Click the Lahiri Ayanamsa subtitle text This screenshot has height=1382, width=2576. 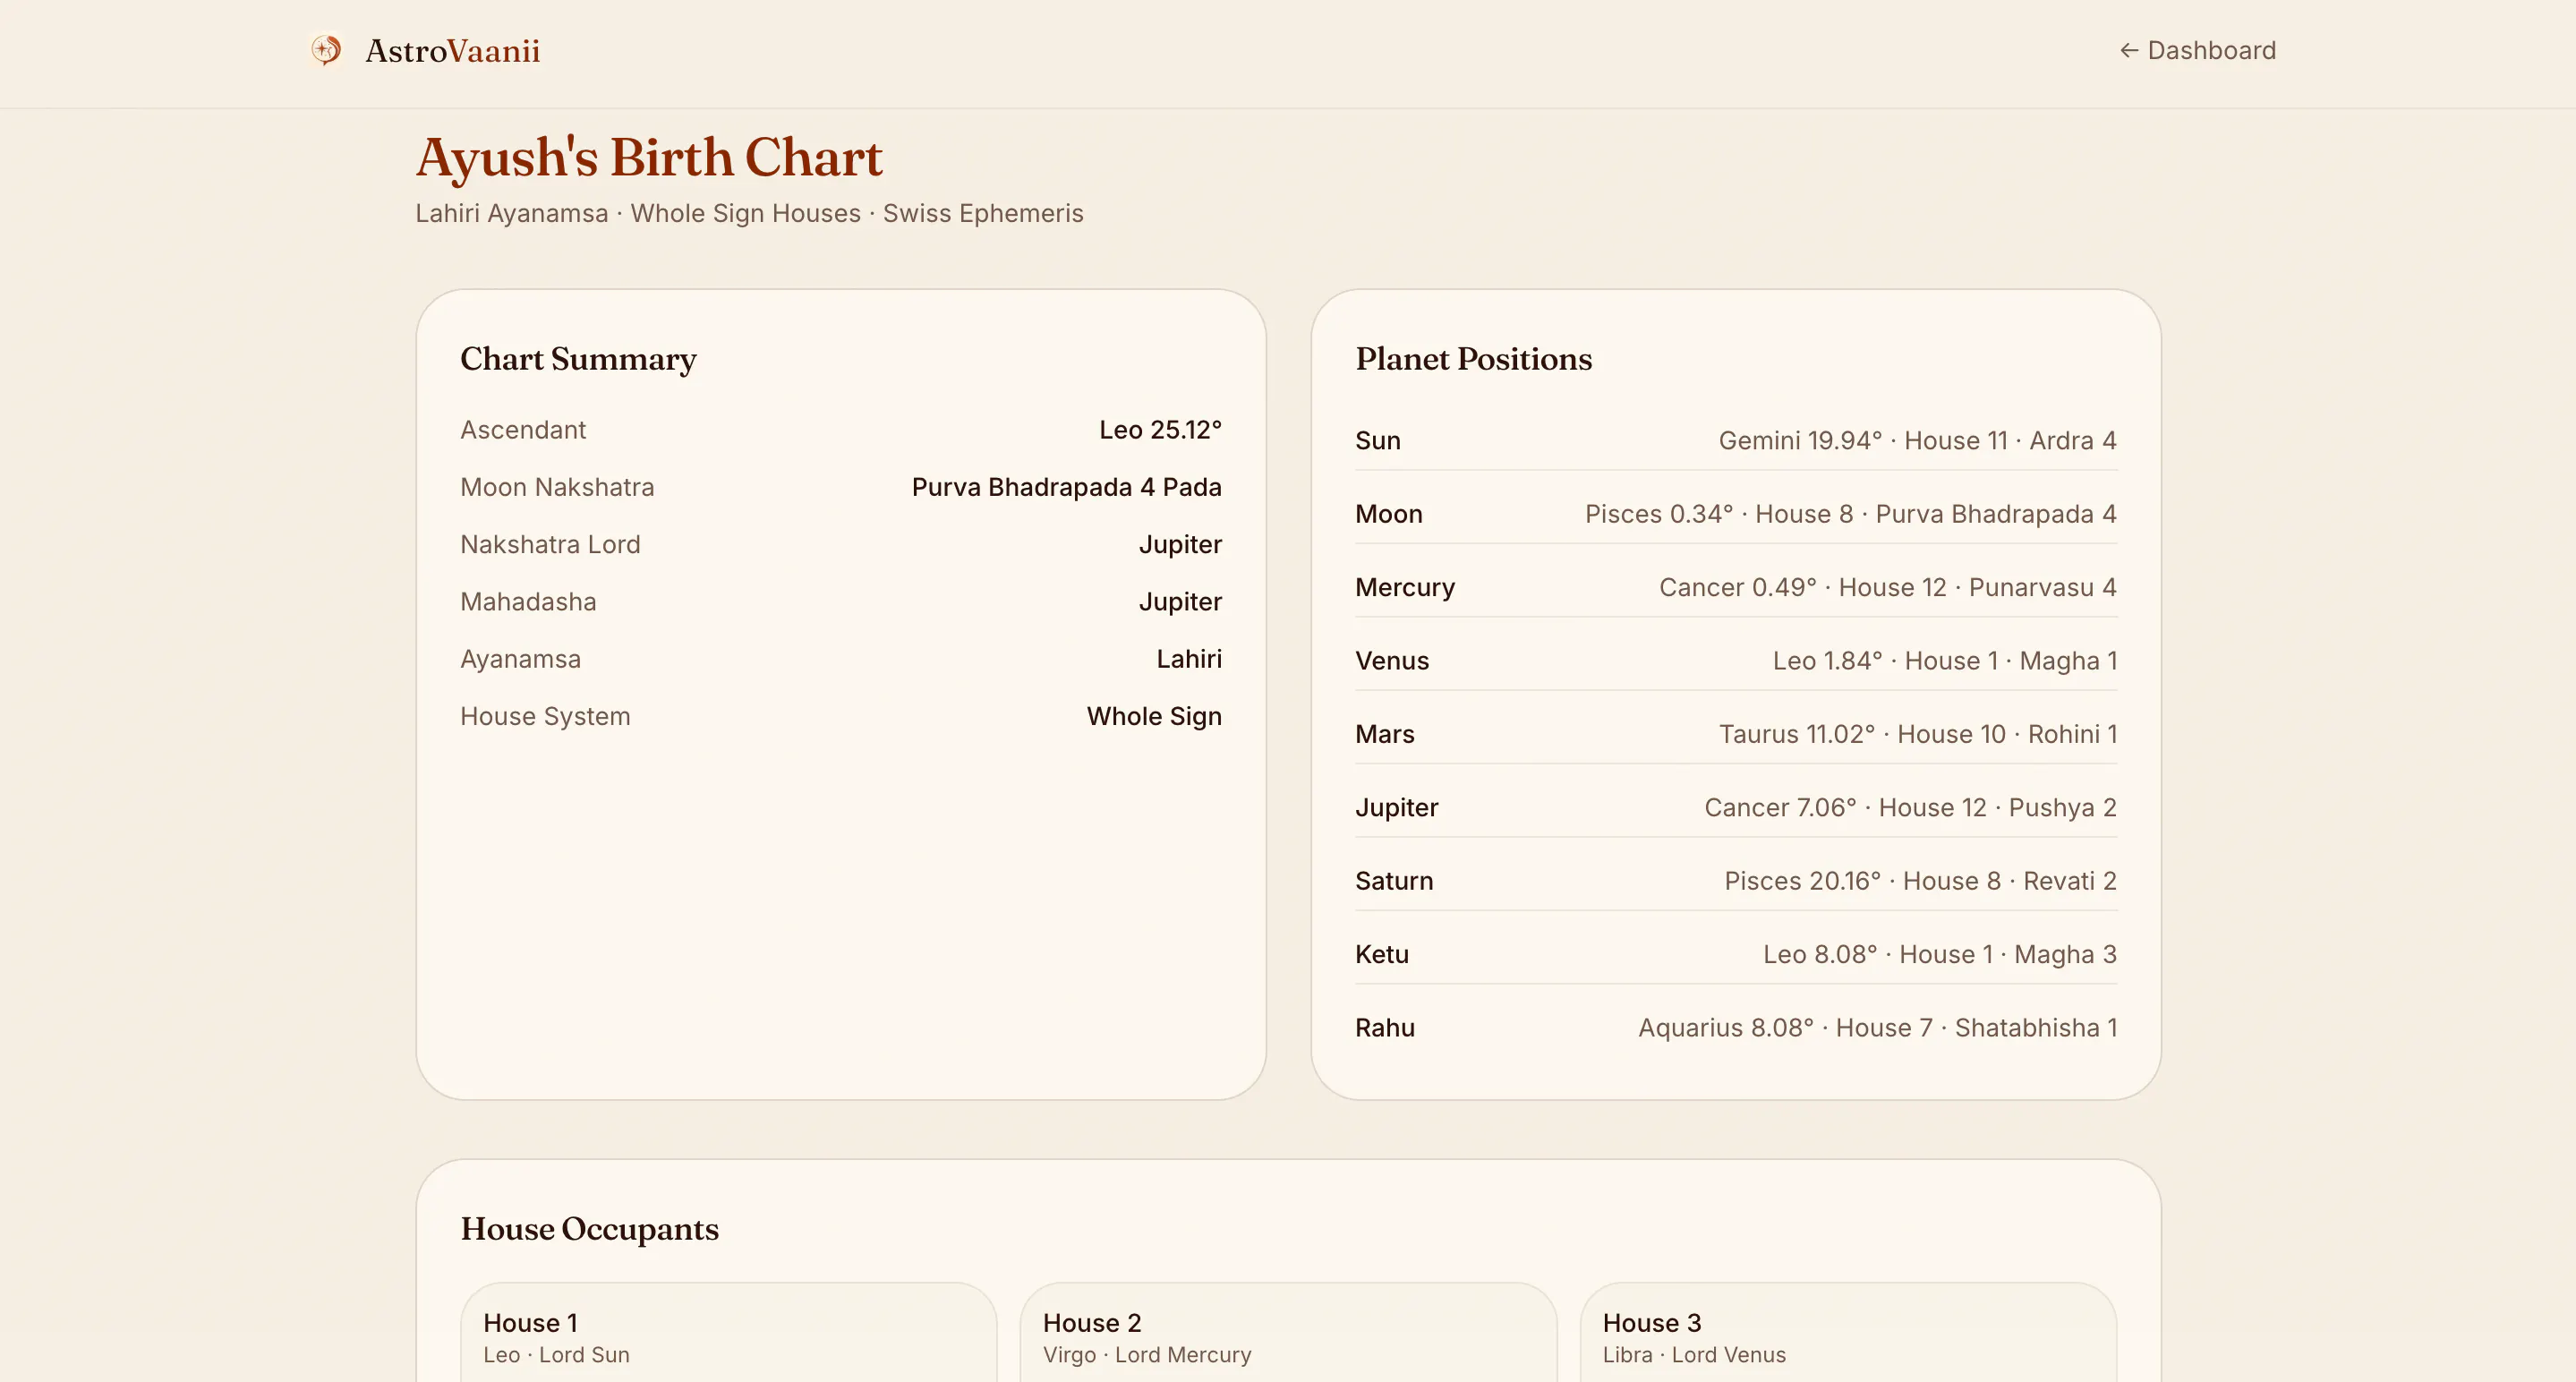[749, 213]
